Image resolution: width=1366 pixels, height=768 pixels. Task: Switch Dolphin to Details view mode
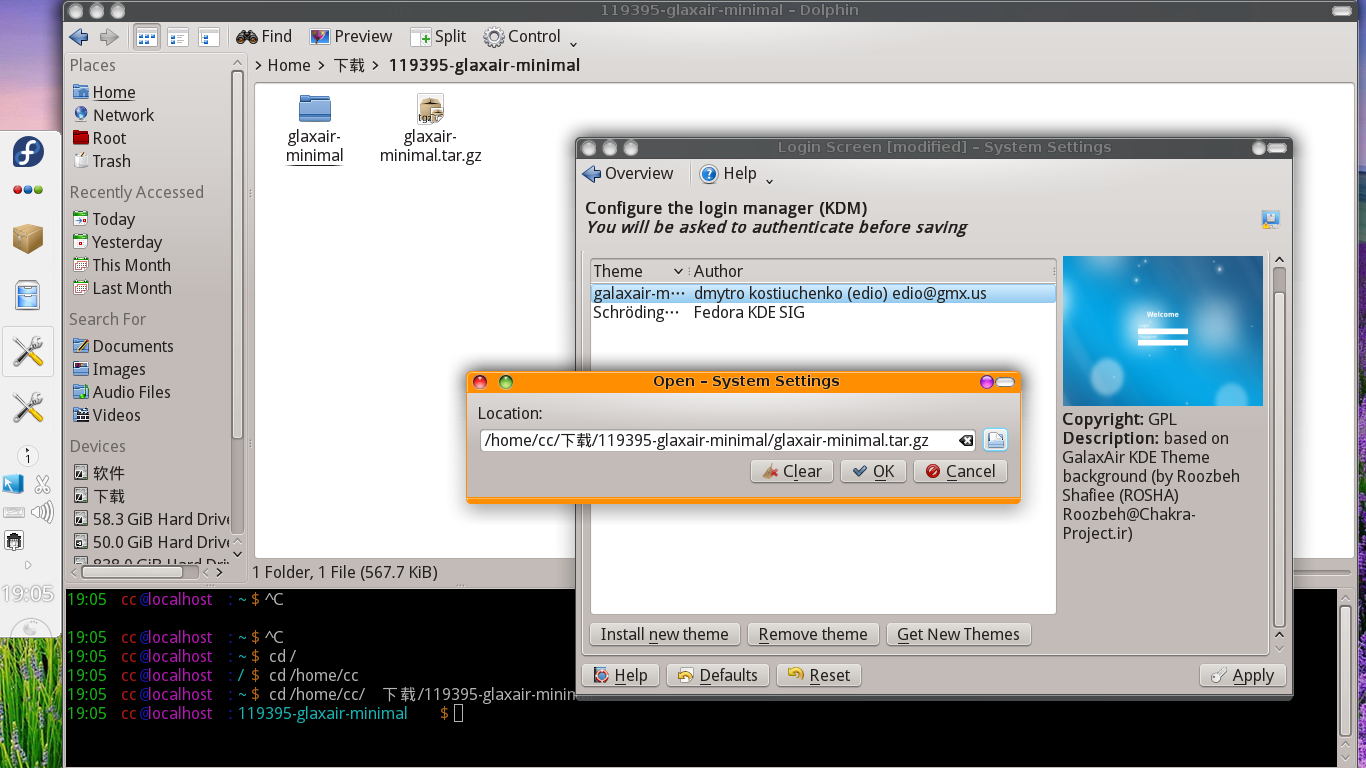point(178,37)
